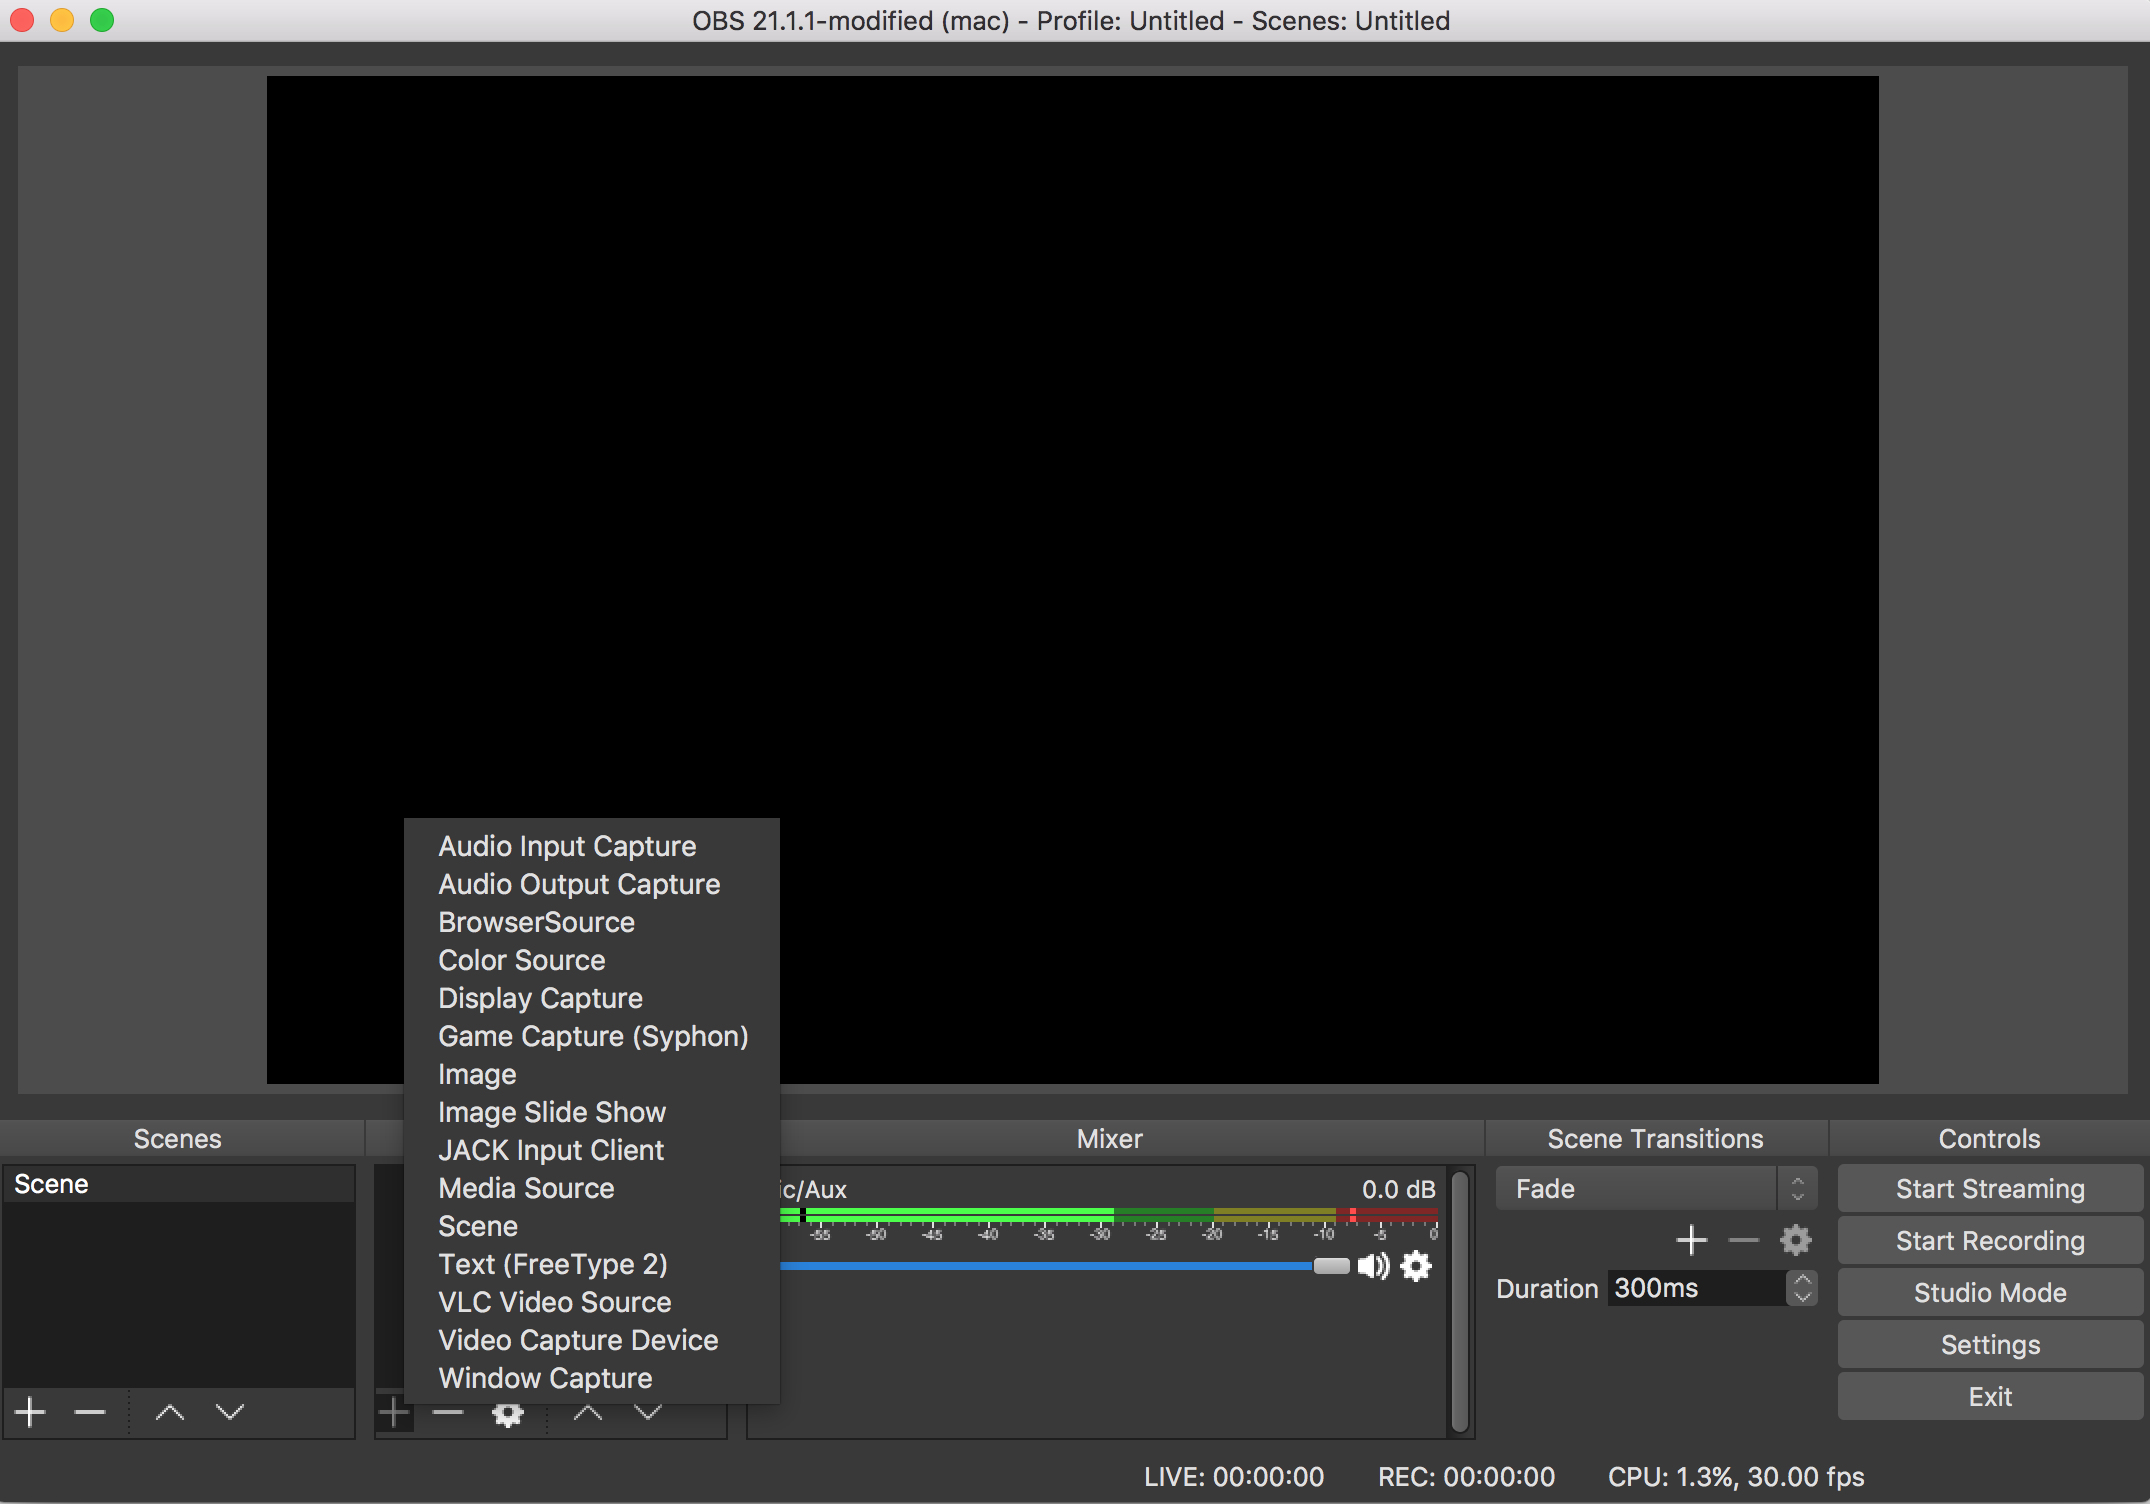
Task: Move the scene down with the arrow icon
Action: coord(230,1412)
